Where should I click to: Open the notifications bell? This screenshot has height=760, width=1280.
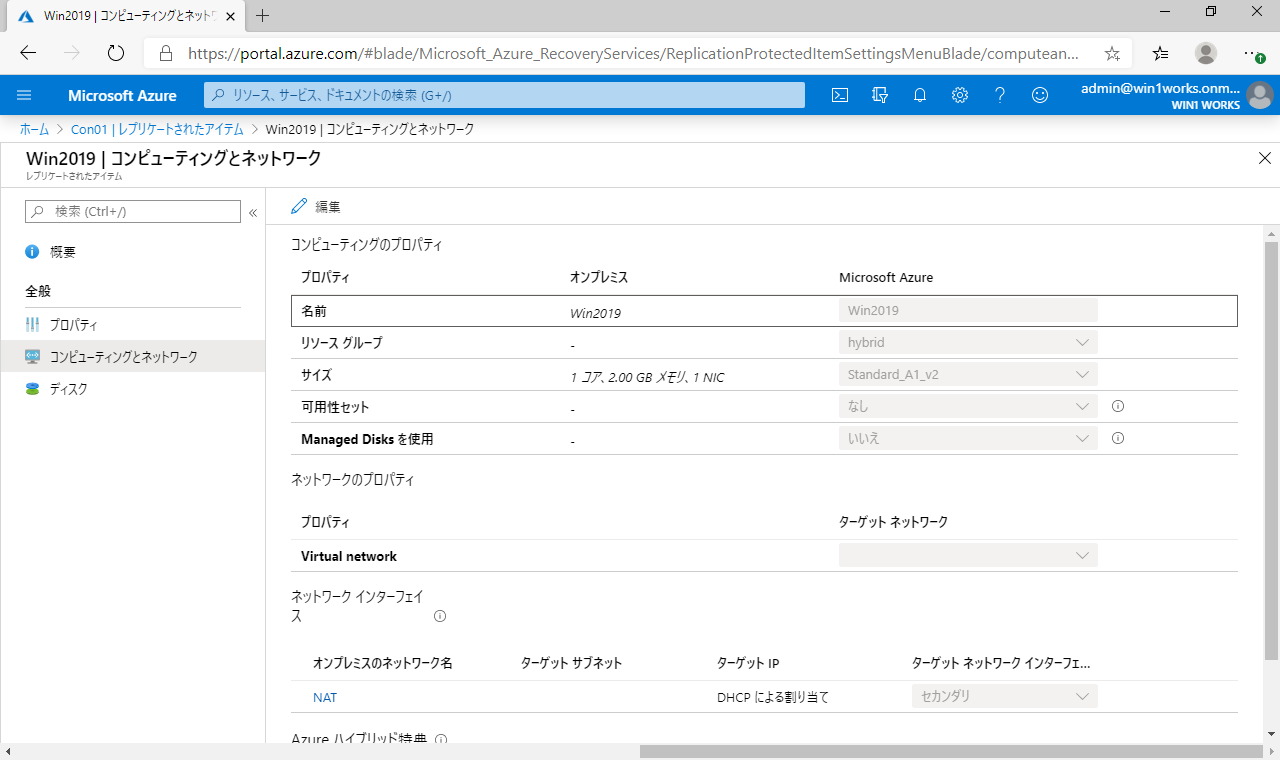pos(920,95)
